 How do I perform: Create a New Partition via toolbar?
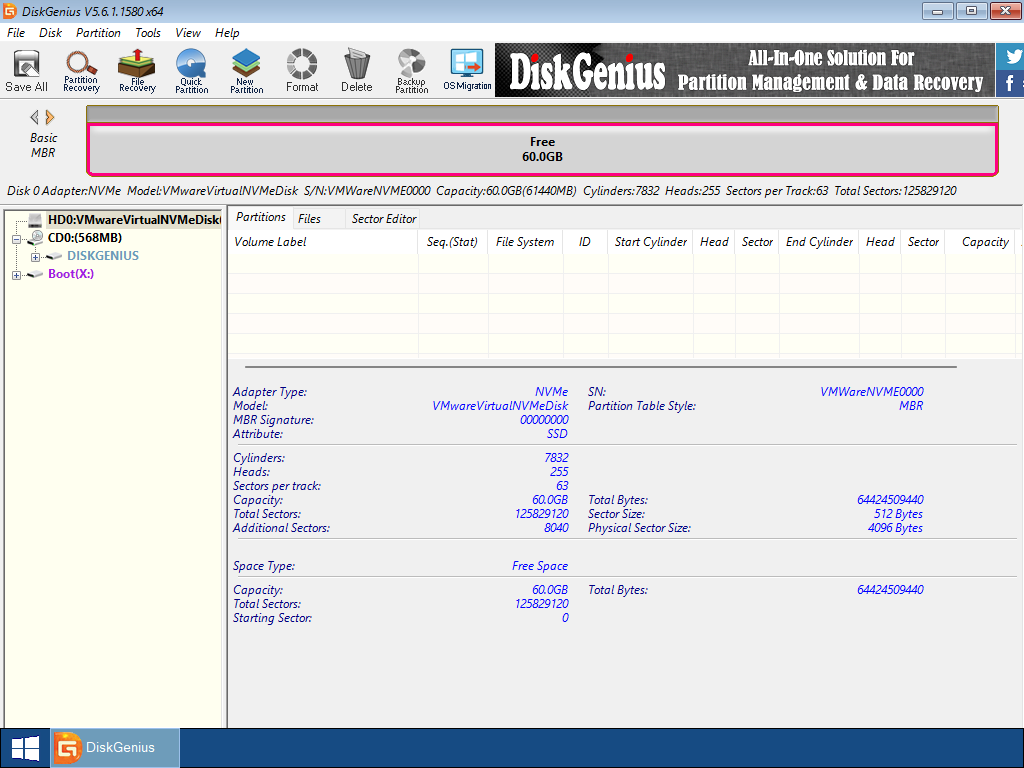pyautogui.click(x=246, y=71)
